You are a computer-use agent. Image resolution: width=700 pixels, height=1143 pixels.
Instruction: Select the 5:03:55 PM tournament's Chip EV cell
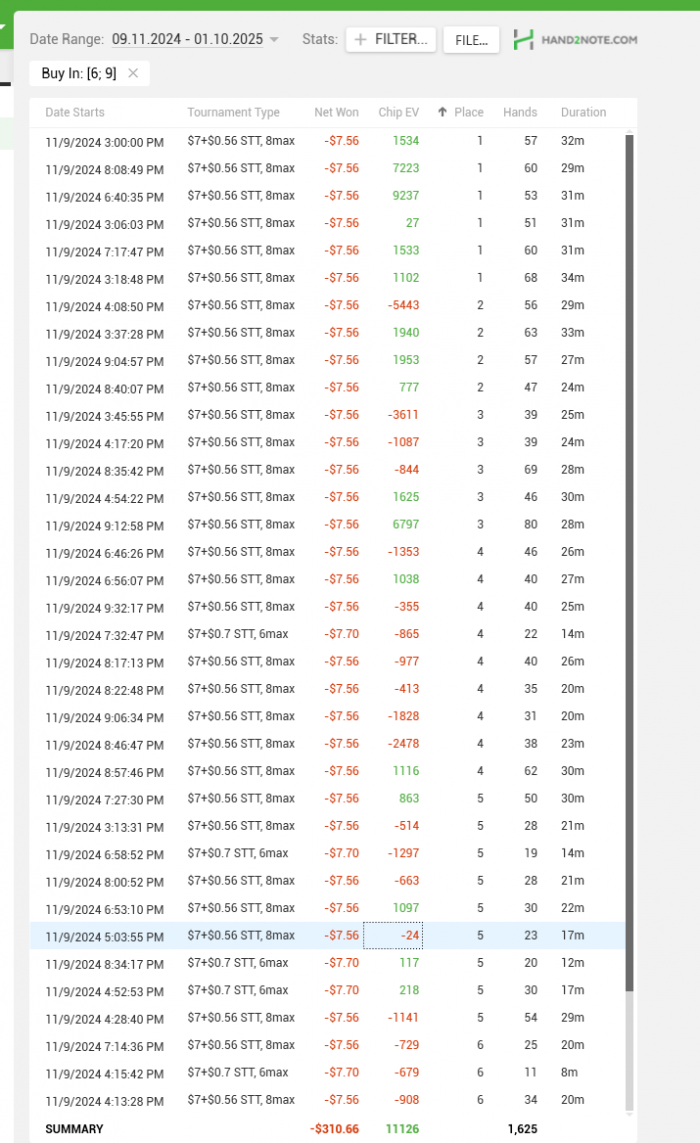point(393,936)
